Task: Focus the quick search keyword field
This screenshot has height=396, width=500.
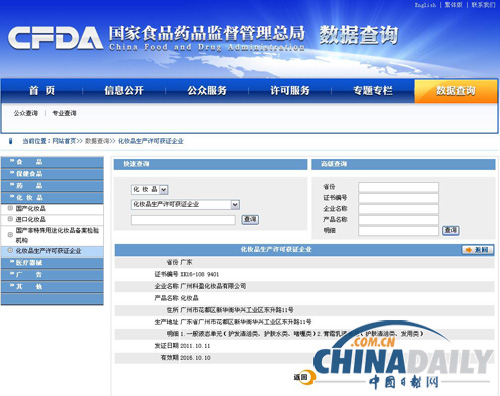Action: click(x=183, y=220)
